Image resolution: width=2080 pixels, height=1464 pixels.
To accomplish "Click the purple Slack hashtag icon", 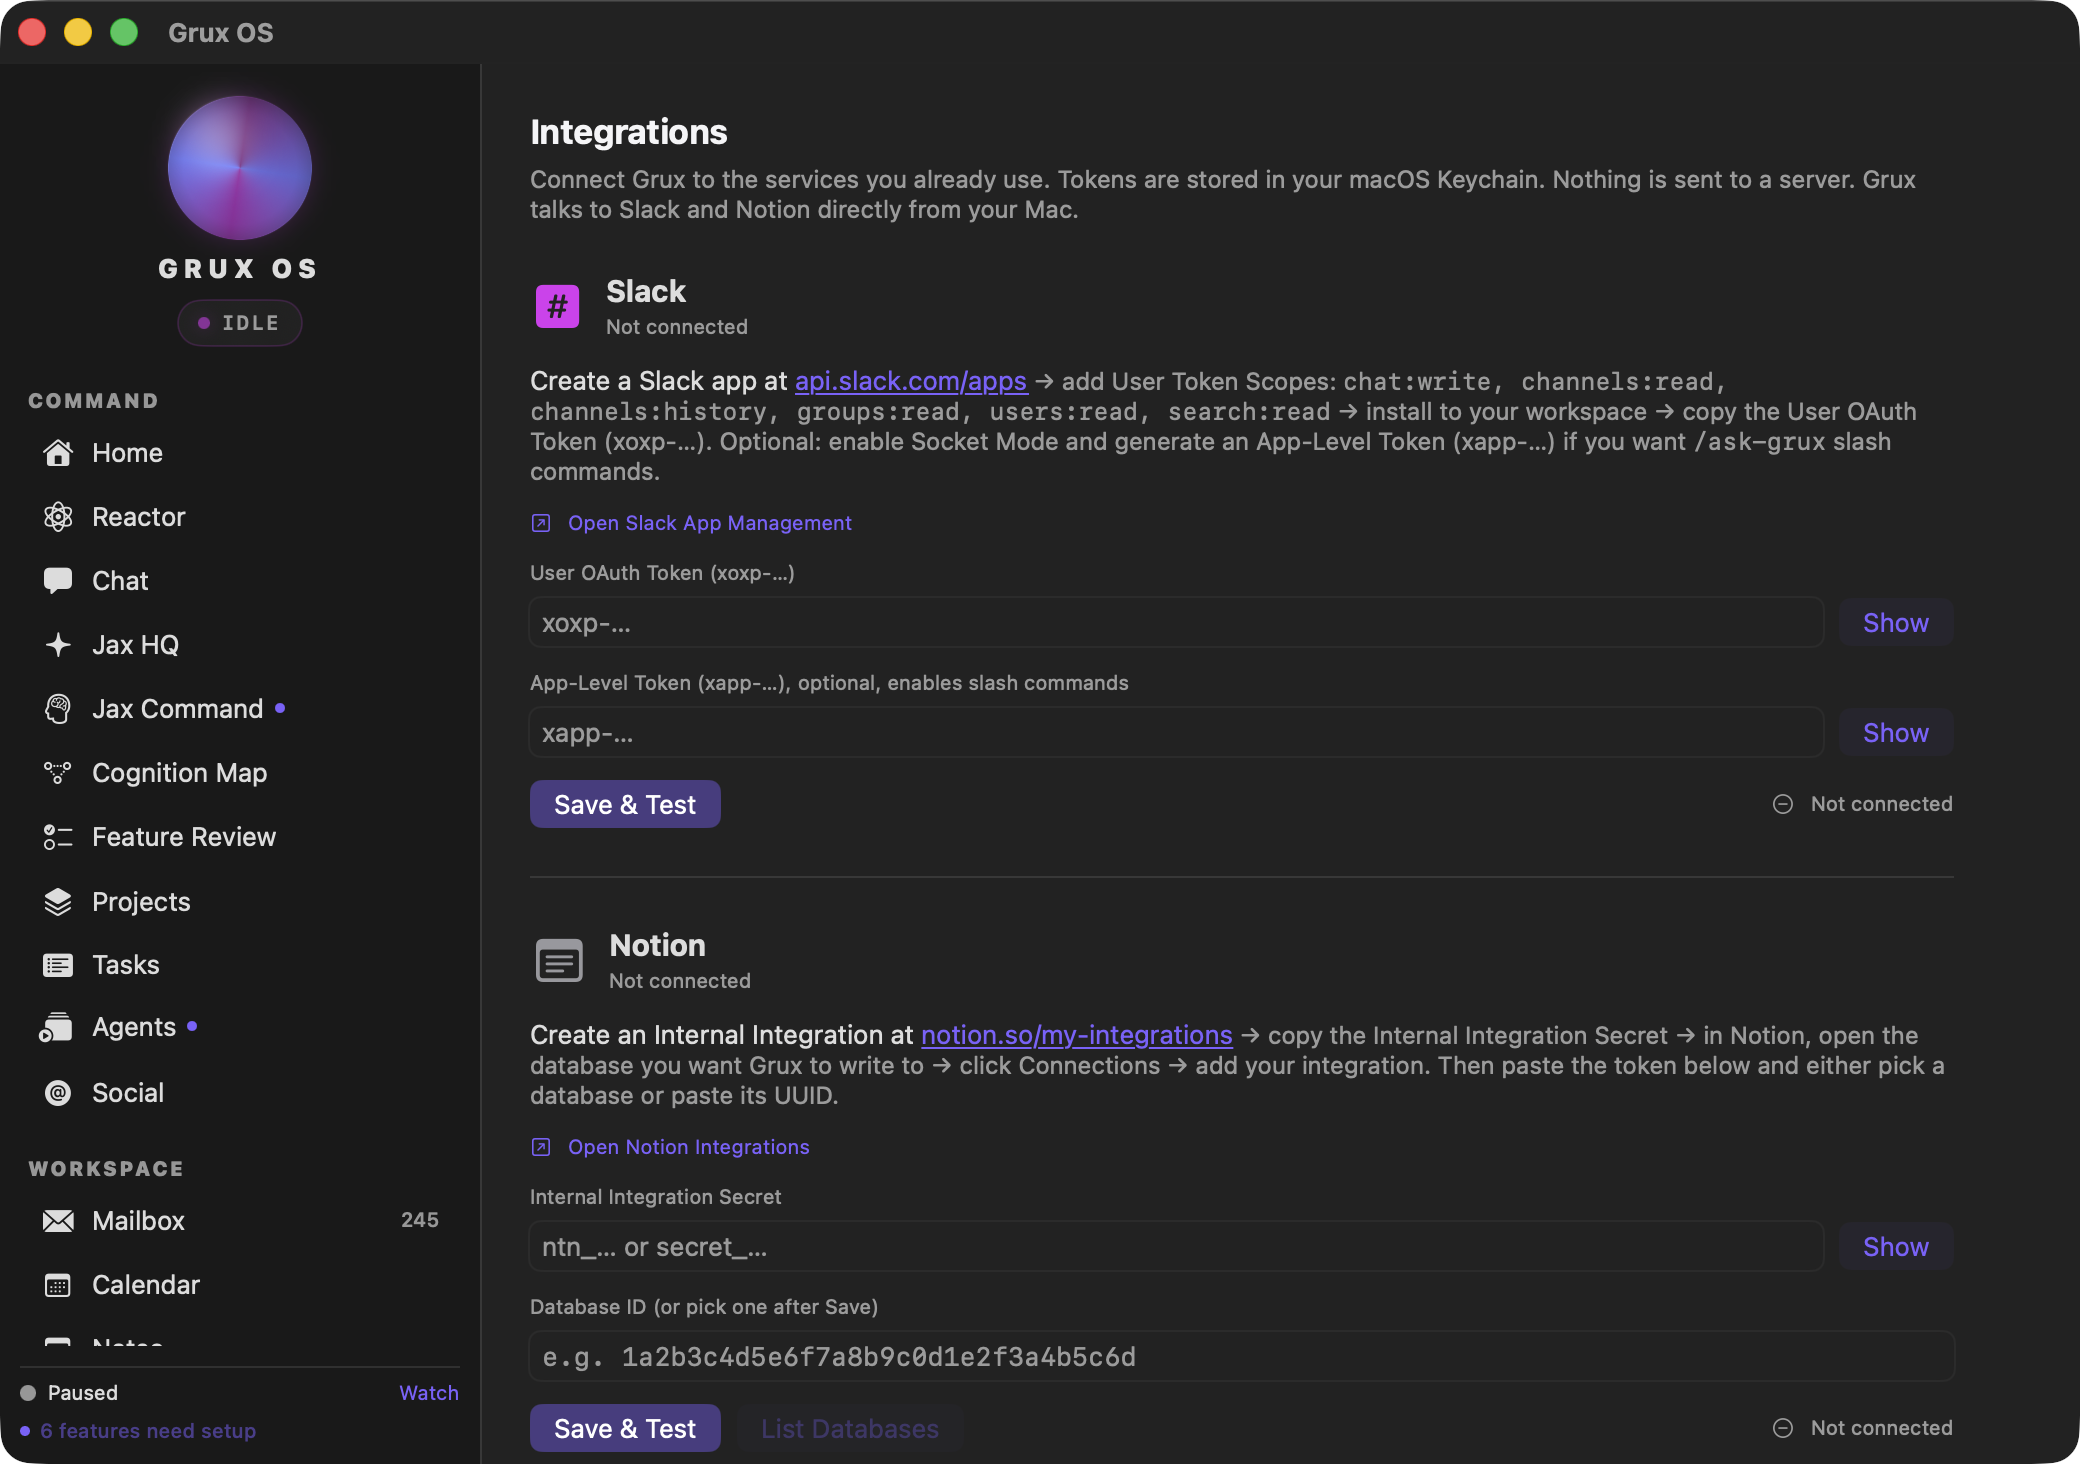I will [558, 306].
